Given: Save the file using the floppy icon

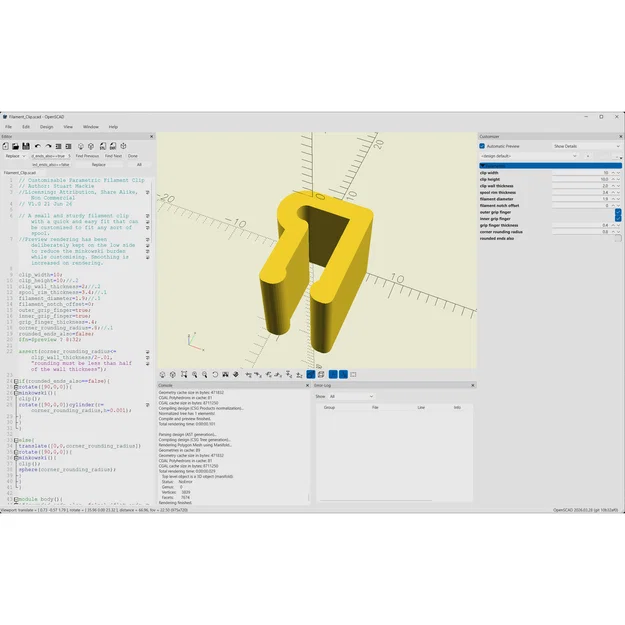Looking at the screenshot, I should [x=26, y=146].
